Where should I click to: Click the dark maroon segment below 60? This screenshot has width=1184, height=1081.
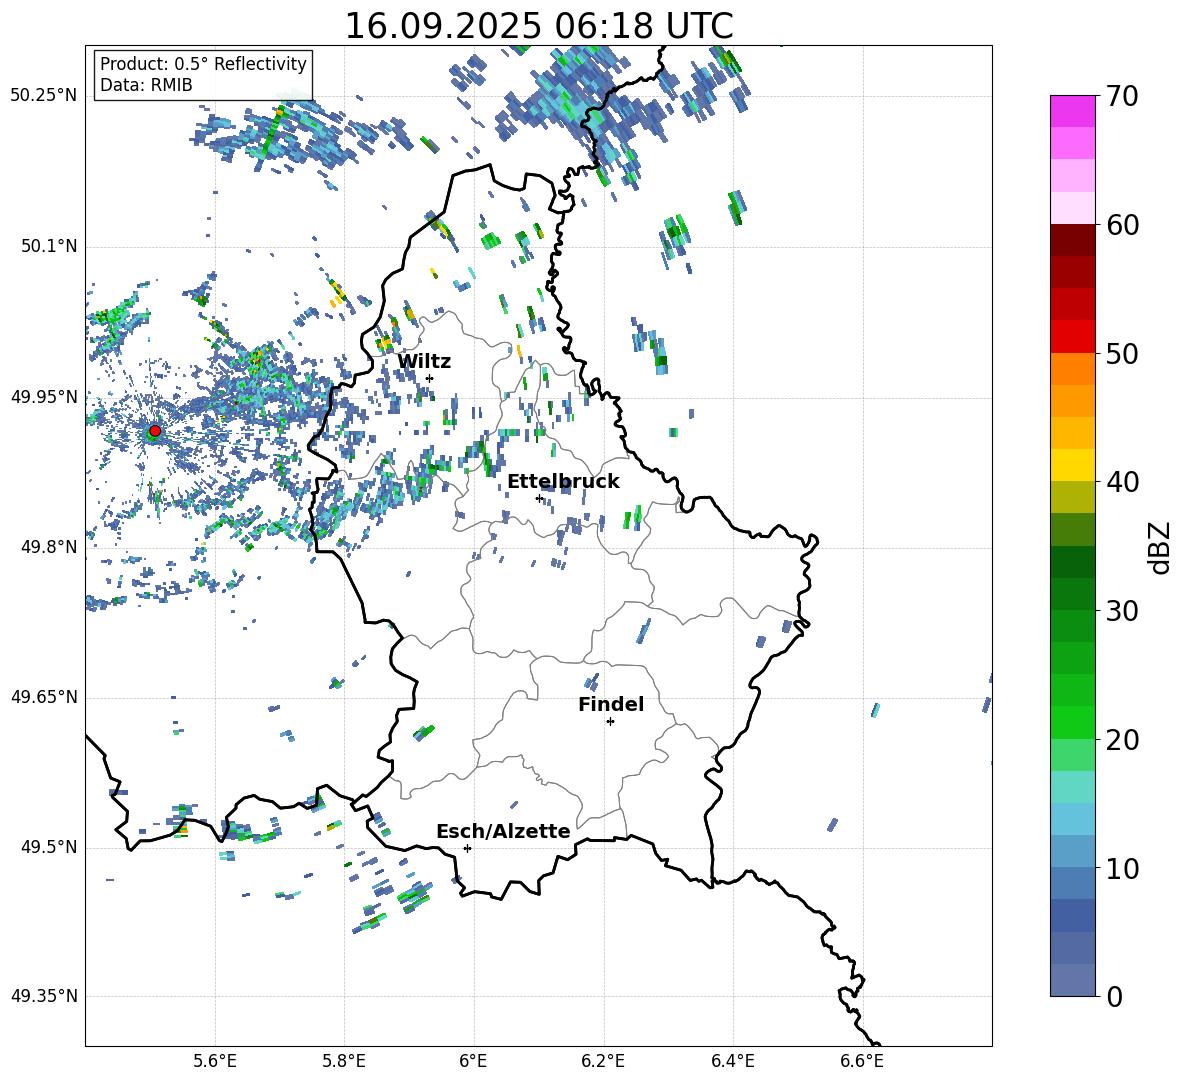(x=1072, y=240)
